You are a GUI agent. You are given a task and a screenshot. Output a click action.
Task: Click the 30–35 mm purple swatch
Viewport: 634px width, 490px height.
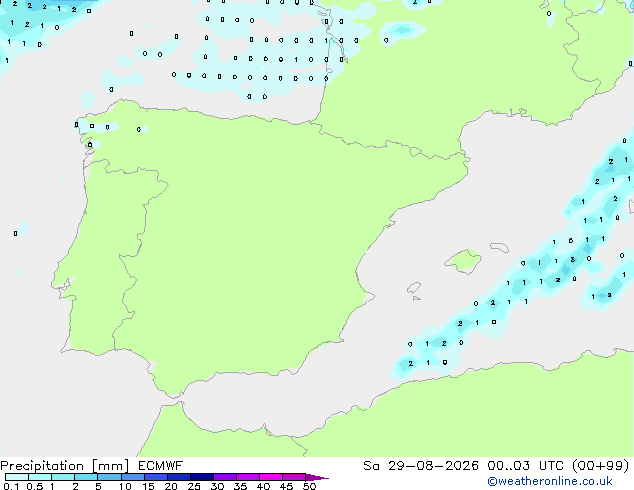coord(224,477)
